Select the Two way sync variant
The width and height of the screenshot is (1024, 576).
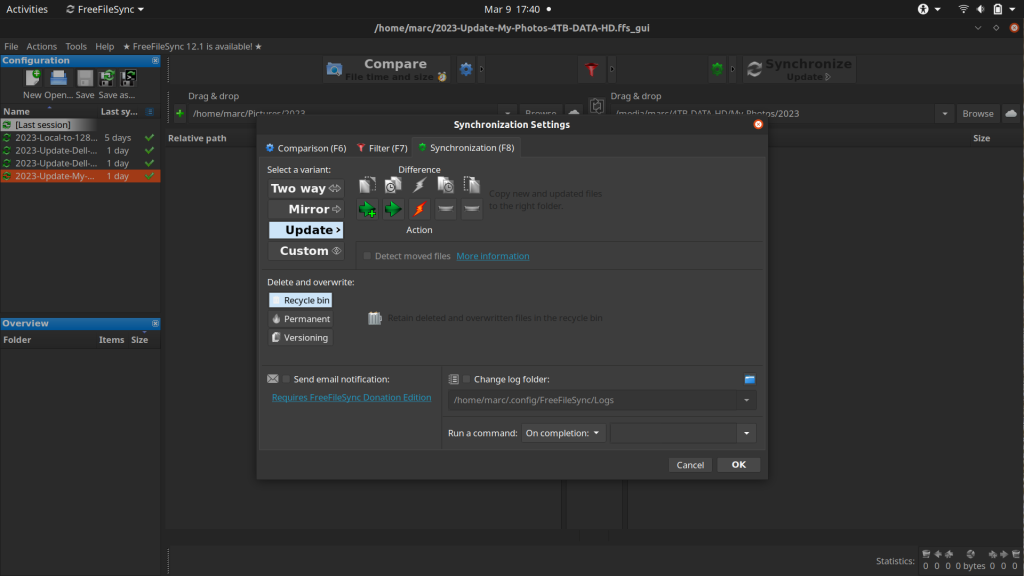(306, 189)
